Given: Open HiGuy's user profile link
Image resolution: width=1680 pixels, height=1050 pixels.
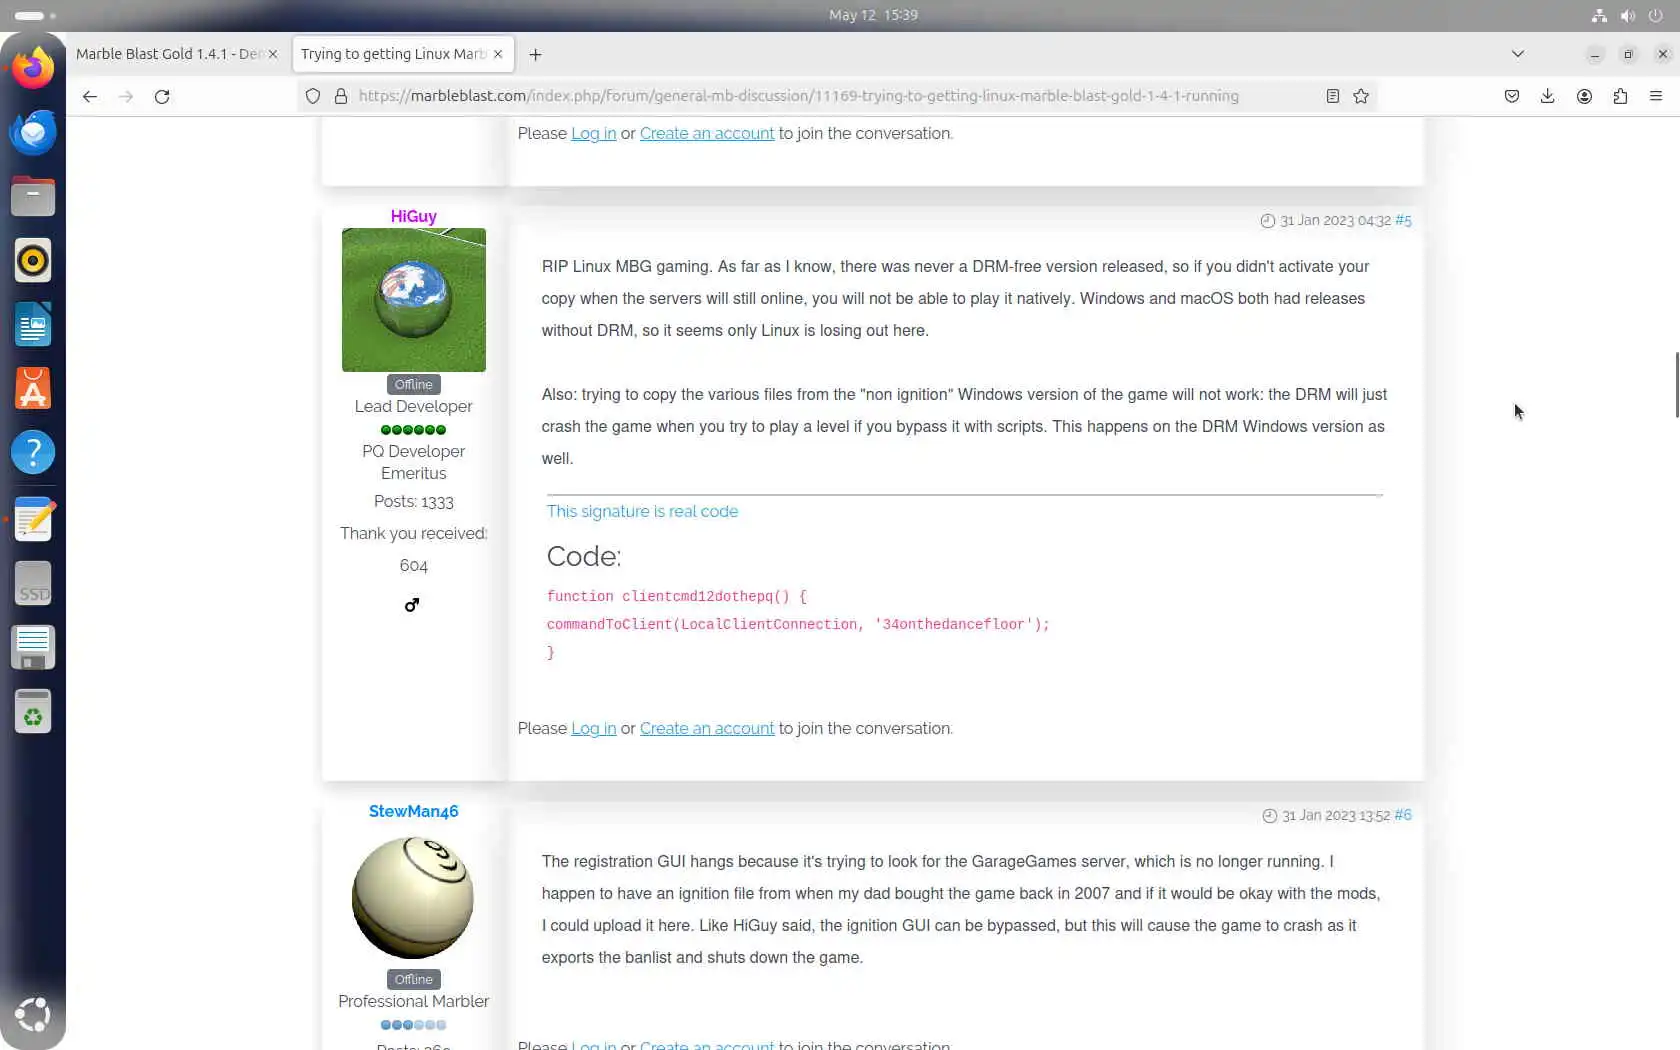Looking at the screenshot, I should point(414,216).
